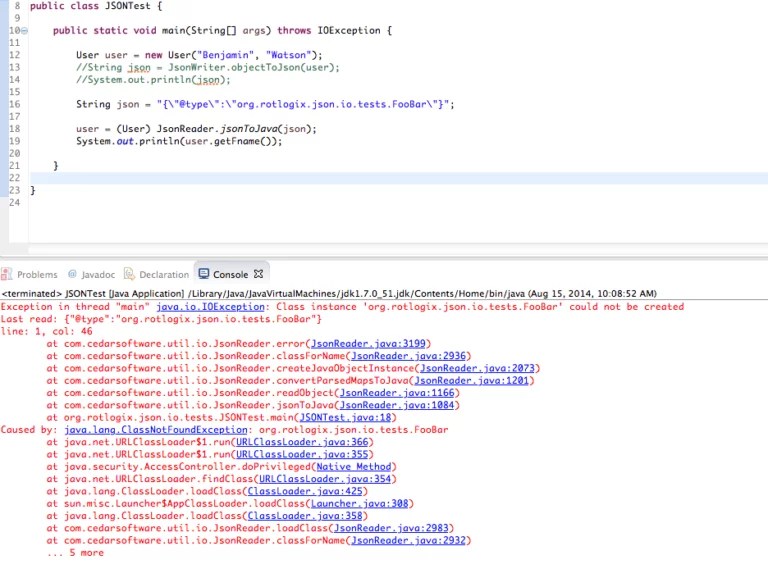Viewport: 768px width, 578px height.
Task: Open the JsonReader.java:2936 link
Action: tap(408, 356)
